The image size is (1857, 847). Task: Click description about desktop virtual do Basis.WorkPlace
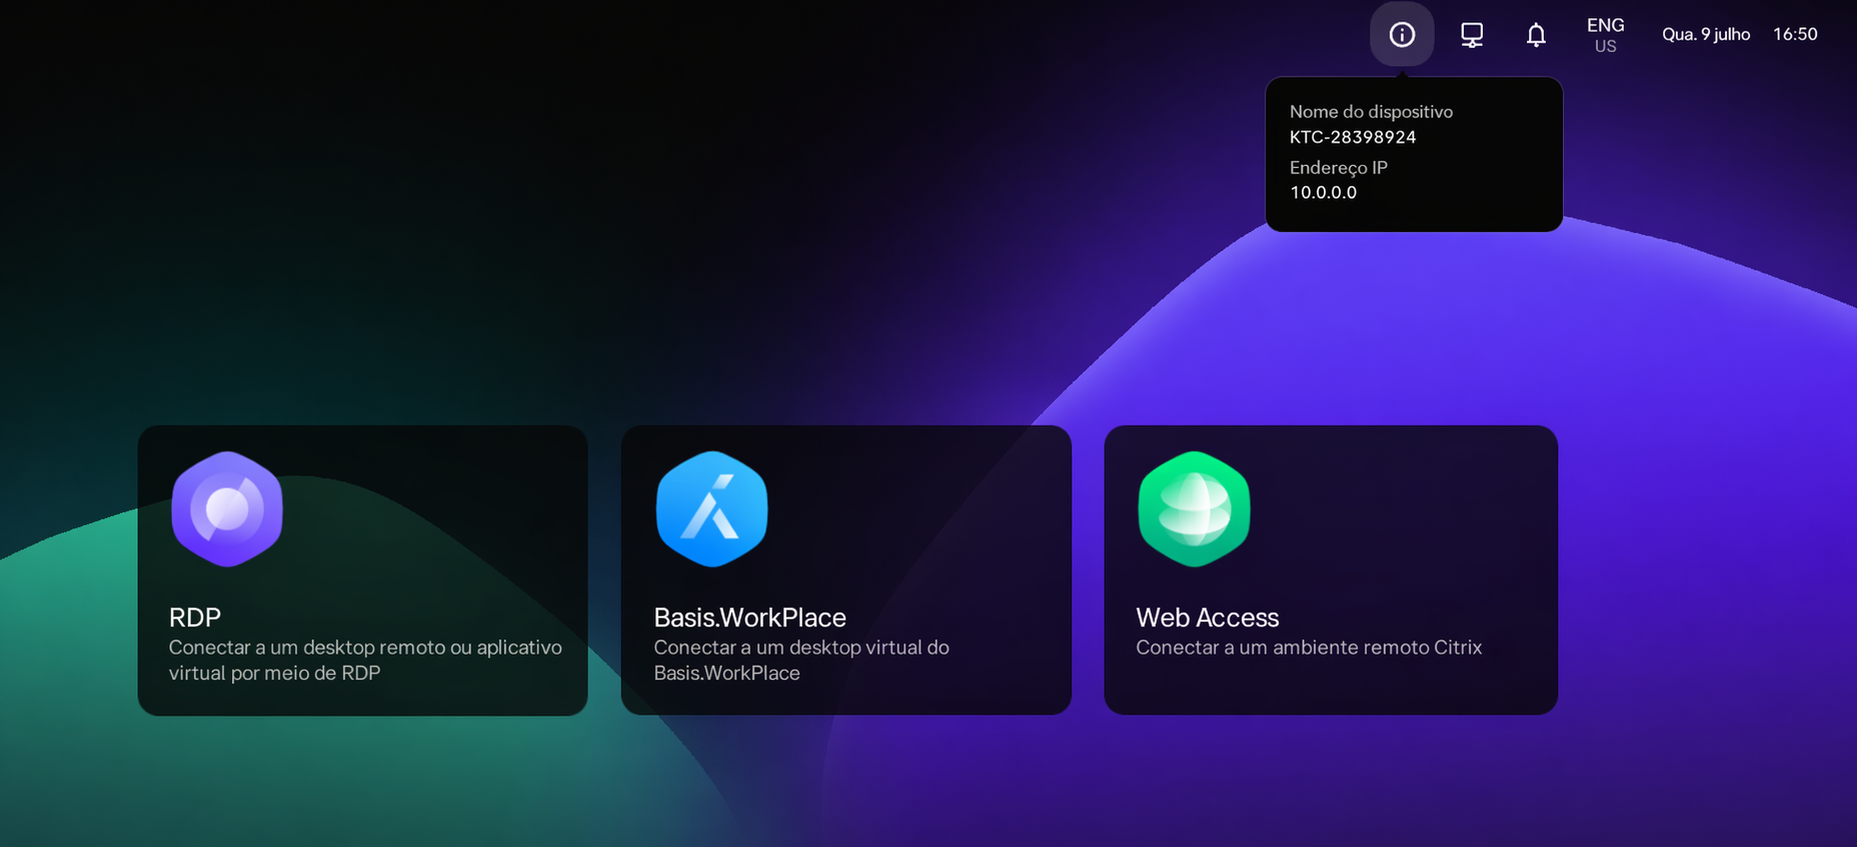coord(801,660)
